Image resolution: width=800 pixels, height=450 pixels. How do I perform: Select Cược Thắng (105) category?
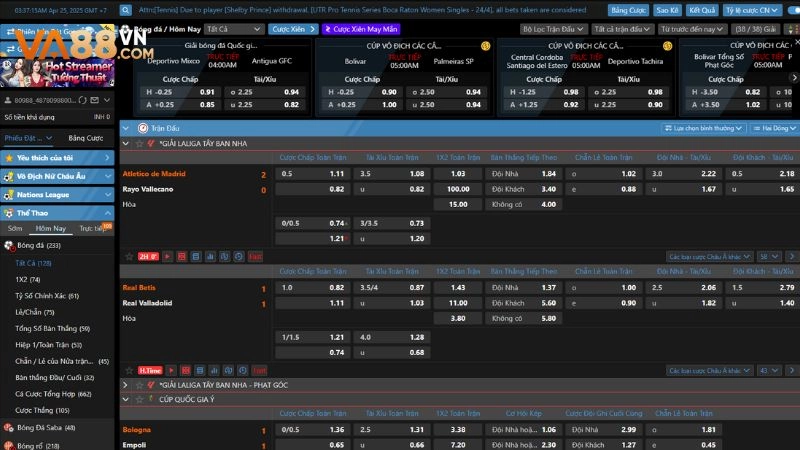click(x=42, y=410)
